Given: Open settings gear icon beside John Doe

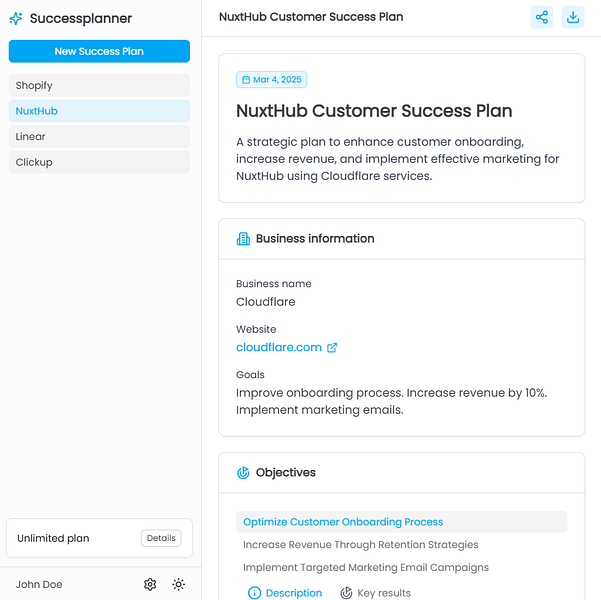Looking at the screenshot, I should pyautogui.click(x=150, y=584).
